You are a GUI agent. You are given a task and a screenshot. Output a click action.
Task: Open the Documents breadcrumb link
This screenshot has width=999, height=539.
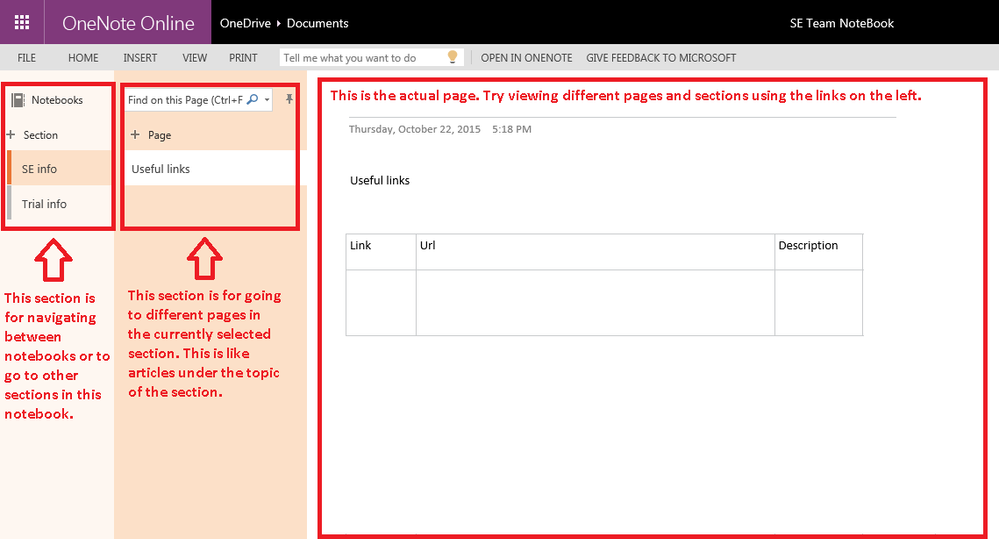tap(317, 23)
